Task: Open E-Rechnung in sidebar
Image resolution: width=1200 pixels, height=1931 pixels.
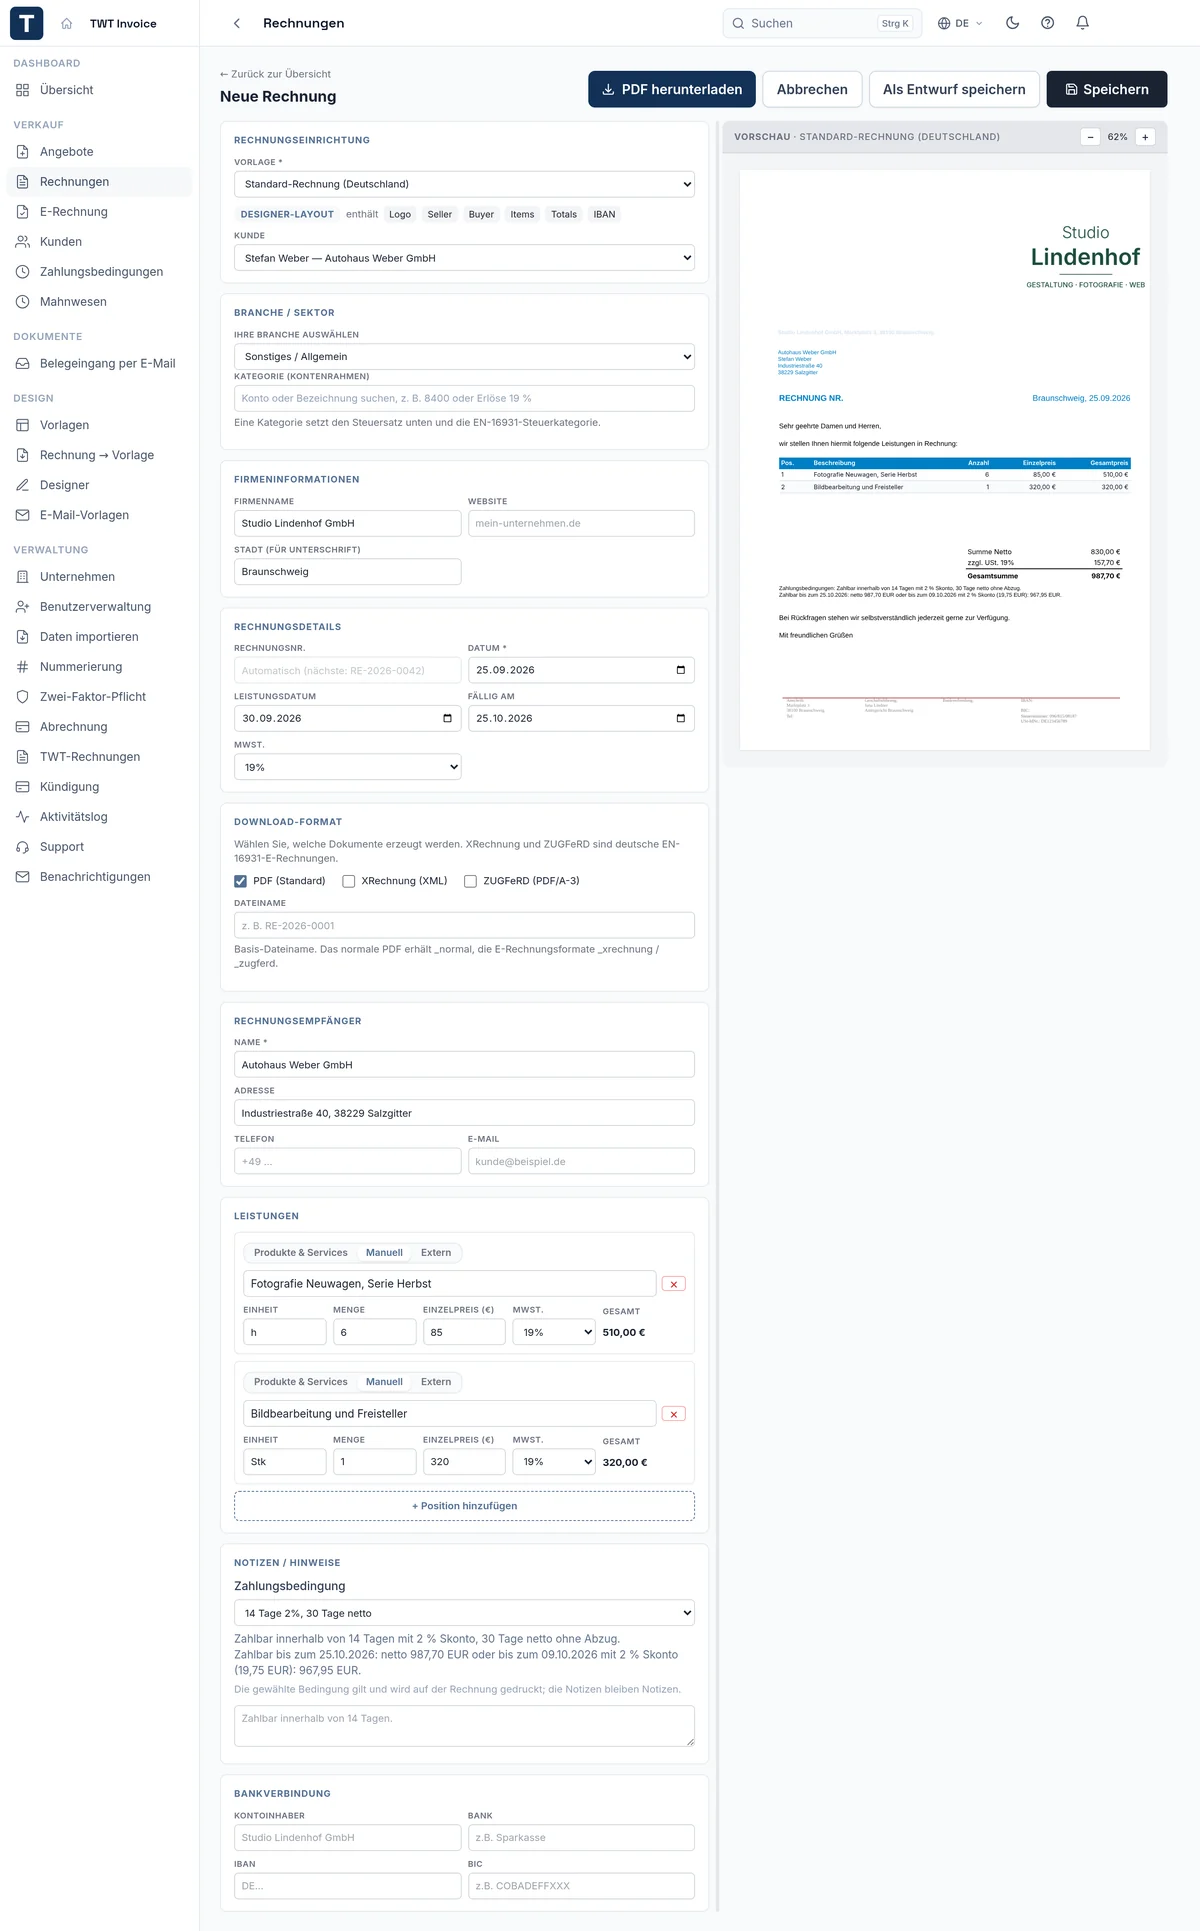Action: click(x=100, y=212)
